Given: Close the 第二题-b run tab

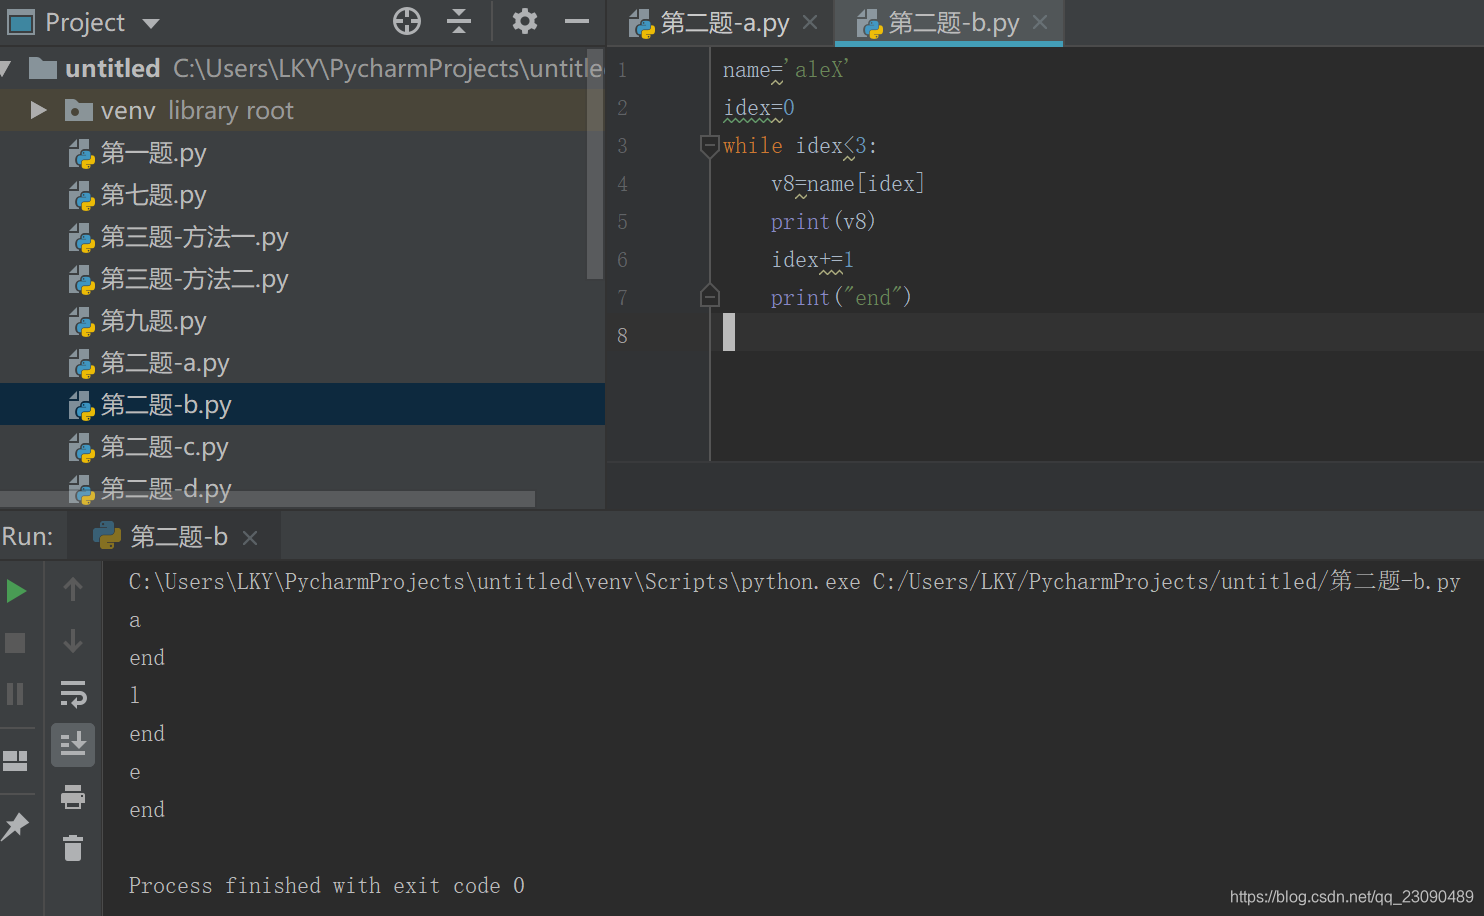Looking at the screenshot, I should pyautogui.click(x=250, y=538).
